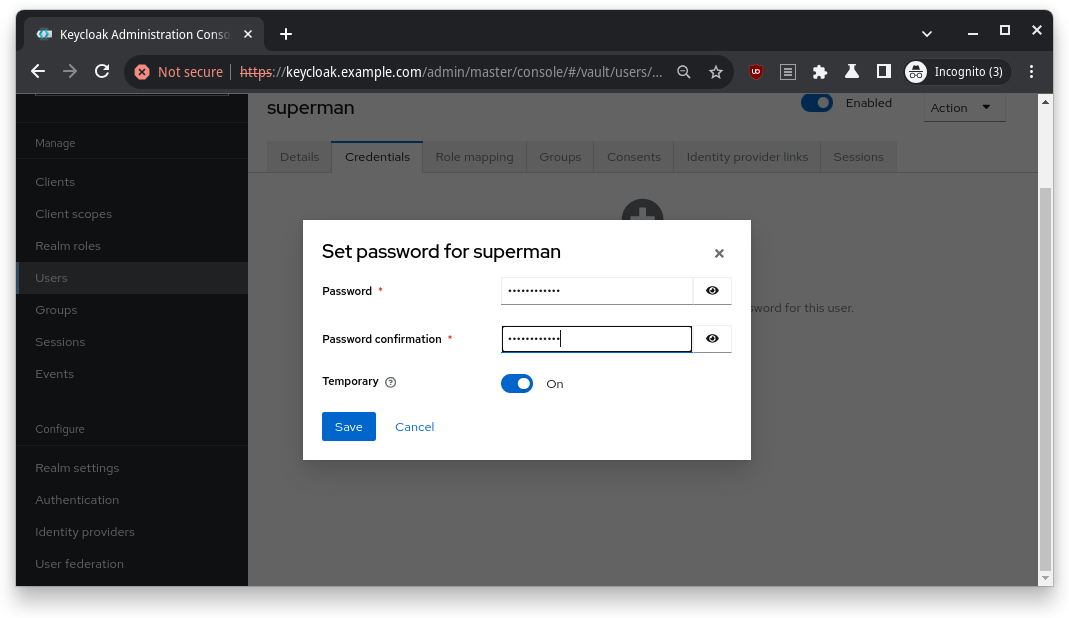Click the Set password for superman title
Image resolution: width=1069 pixels, height=618 pixels.
coord(441,251)
